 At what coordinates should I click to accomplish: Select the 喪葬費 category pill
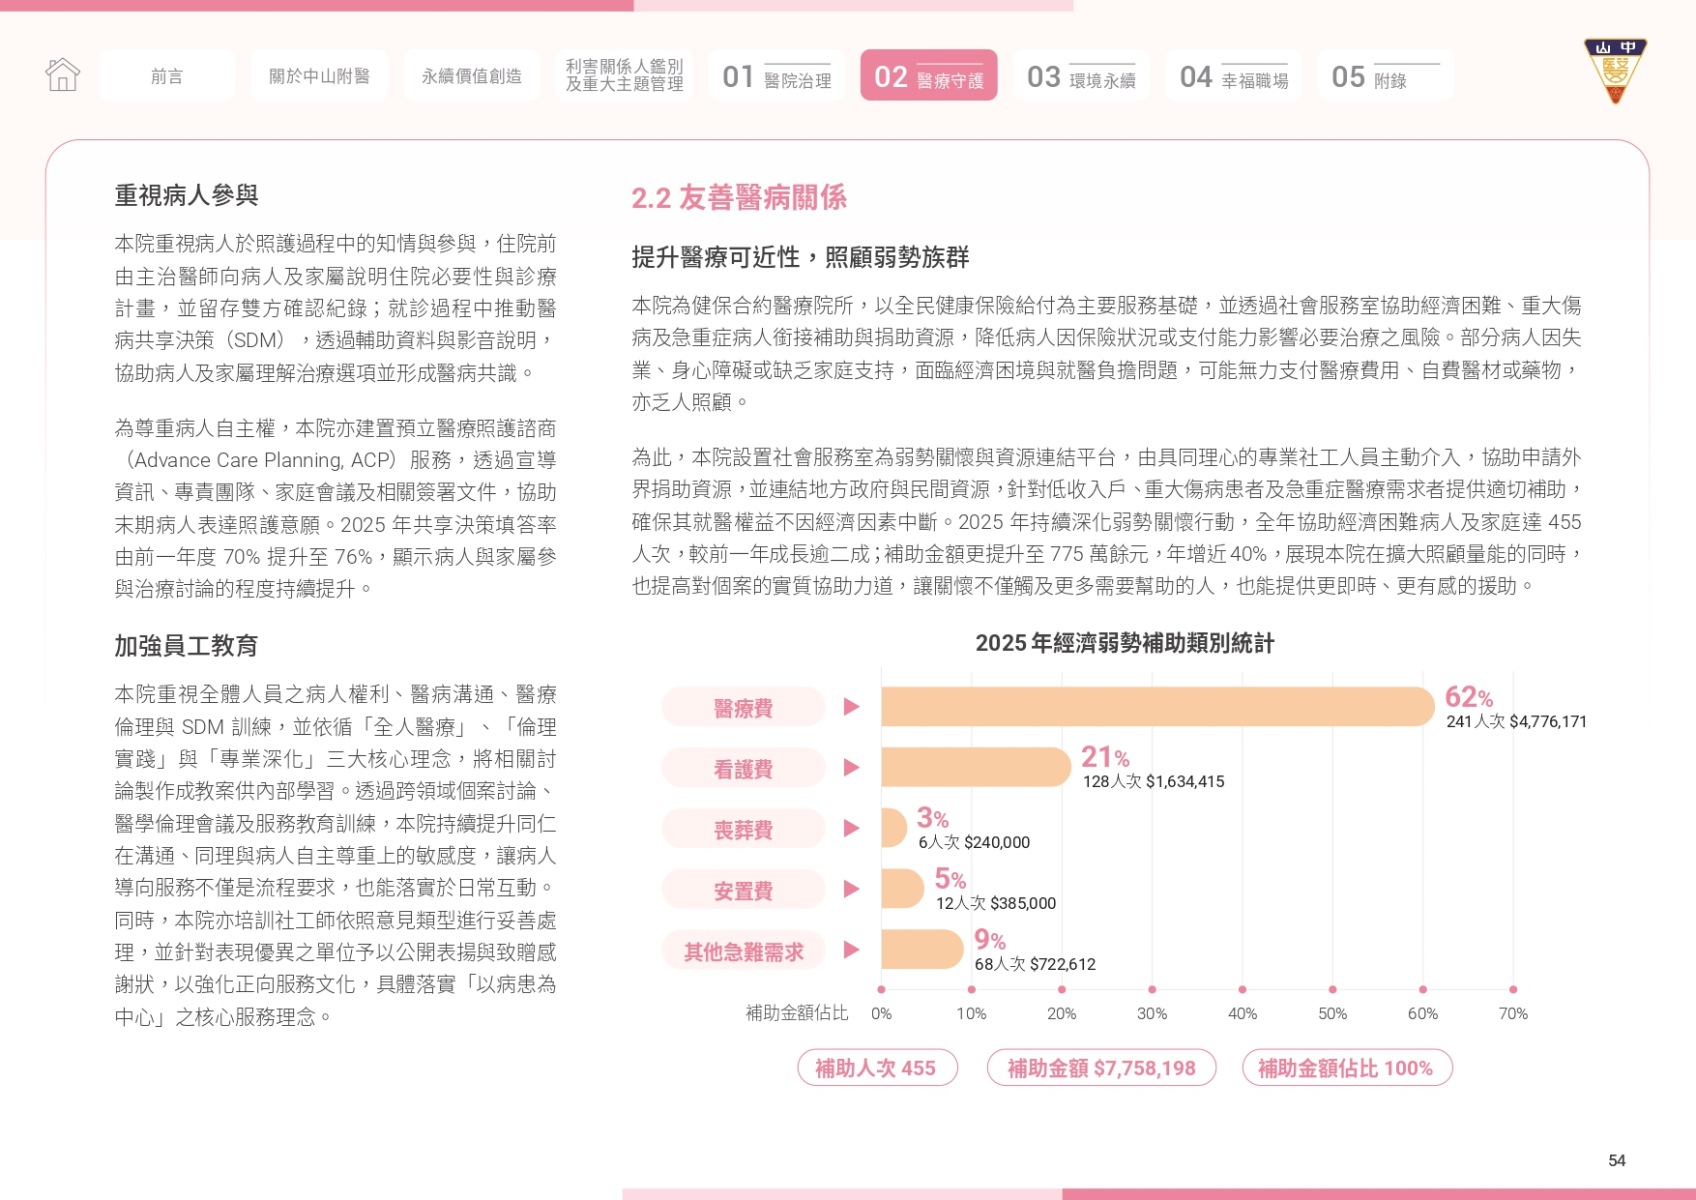pos(743,830)
